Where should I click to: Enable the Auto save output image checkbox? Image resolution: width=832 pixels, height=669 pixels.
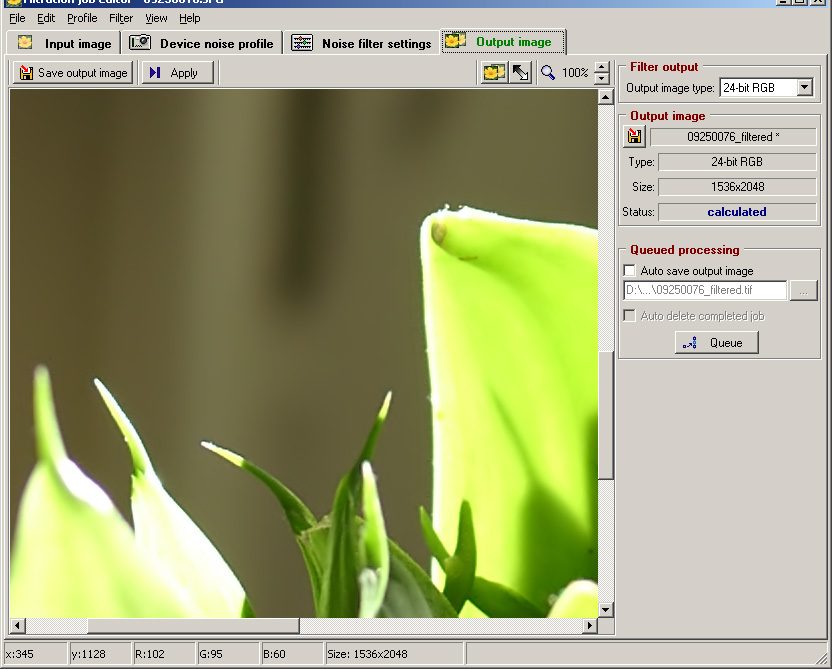(629, 271)
